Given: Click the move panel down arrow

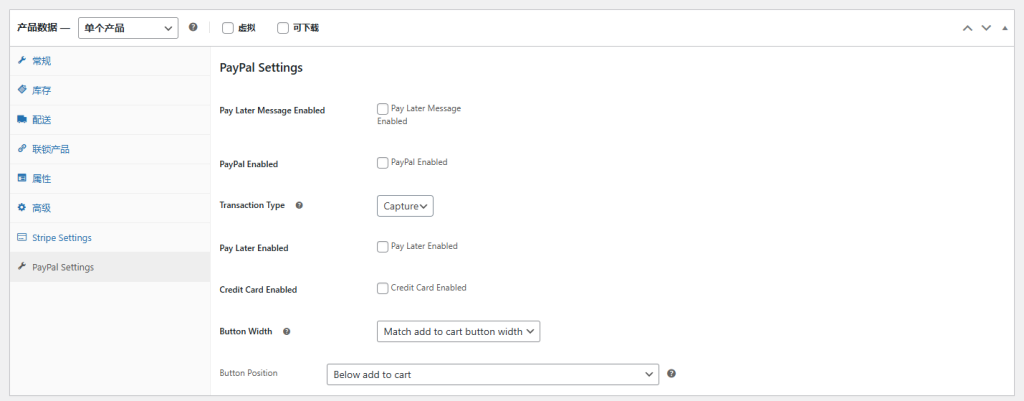Looking at the screenshot, I should coord(986,28).
